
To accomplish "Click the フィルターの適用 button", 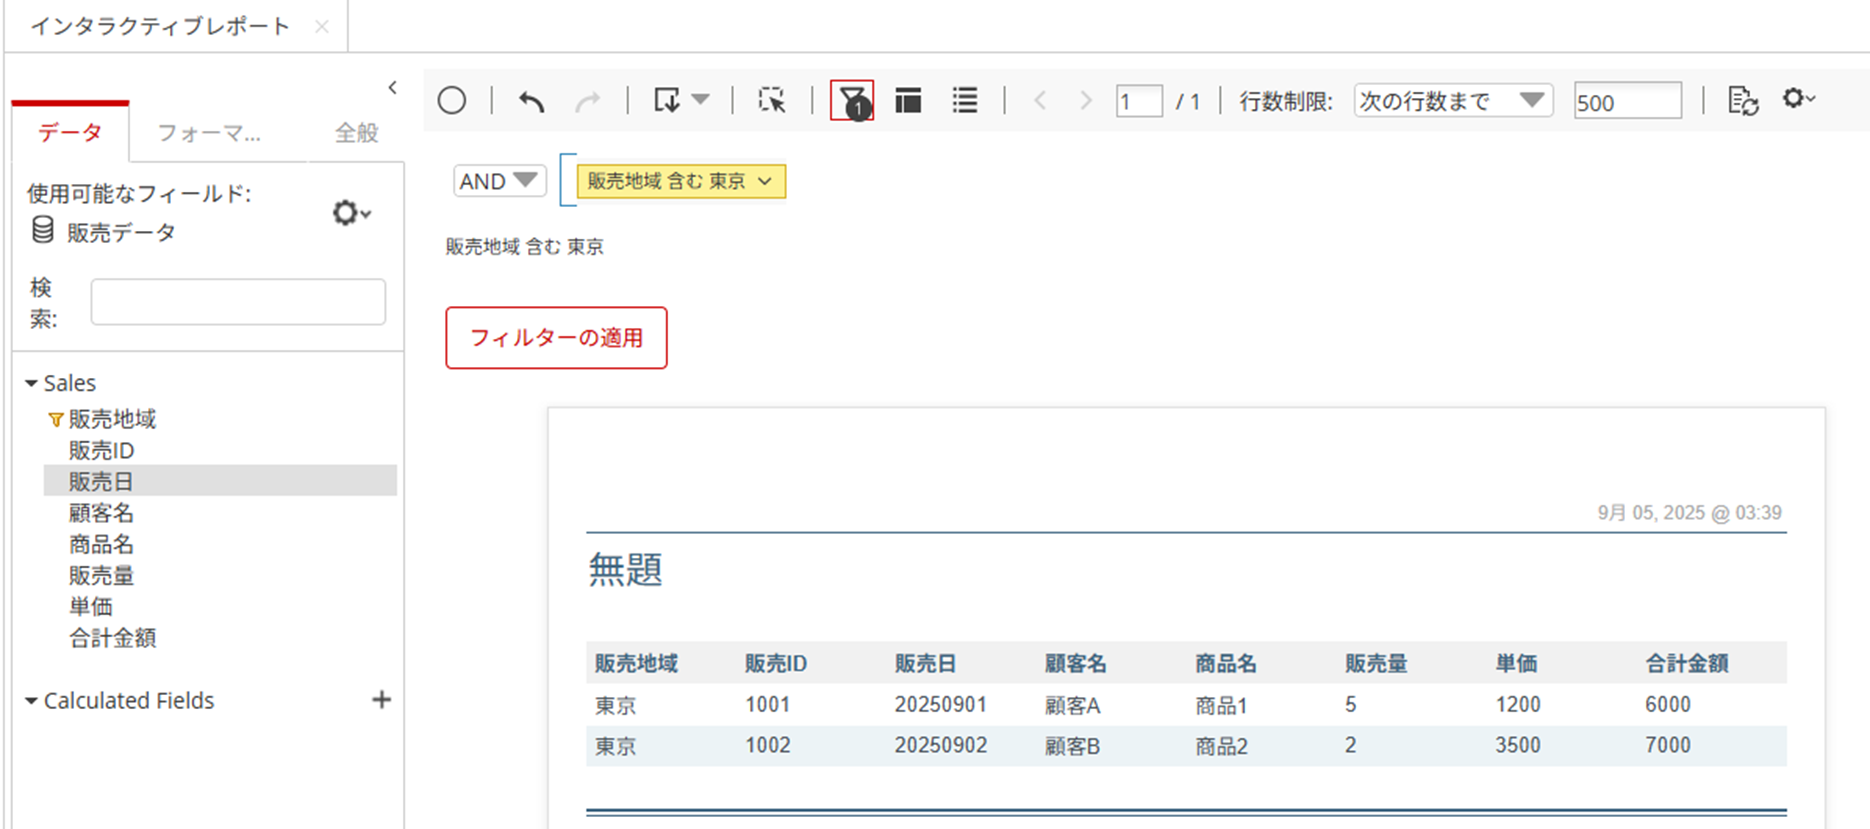I will [x=556, y=338].
